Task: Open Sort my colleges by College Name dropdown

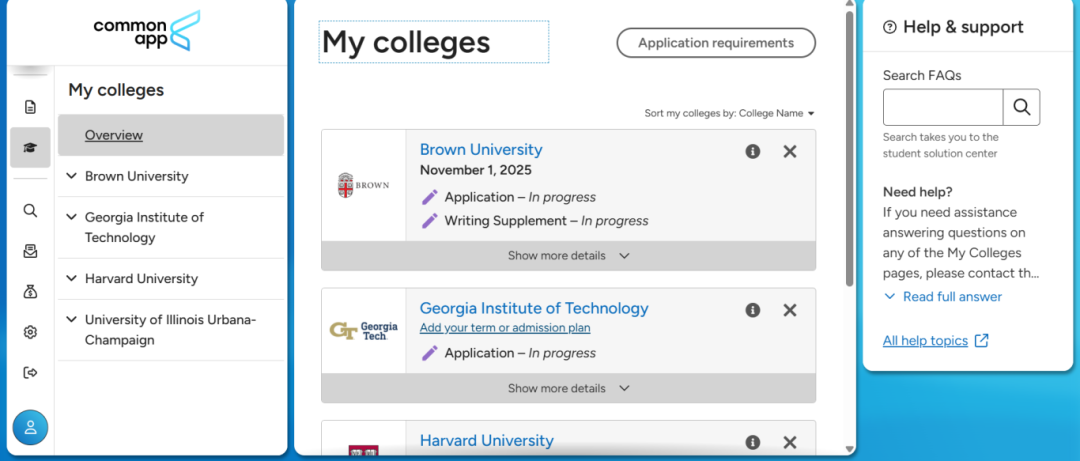Action: 729,113
